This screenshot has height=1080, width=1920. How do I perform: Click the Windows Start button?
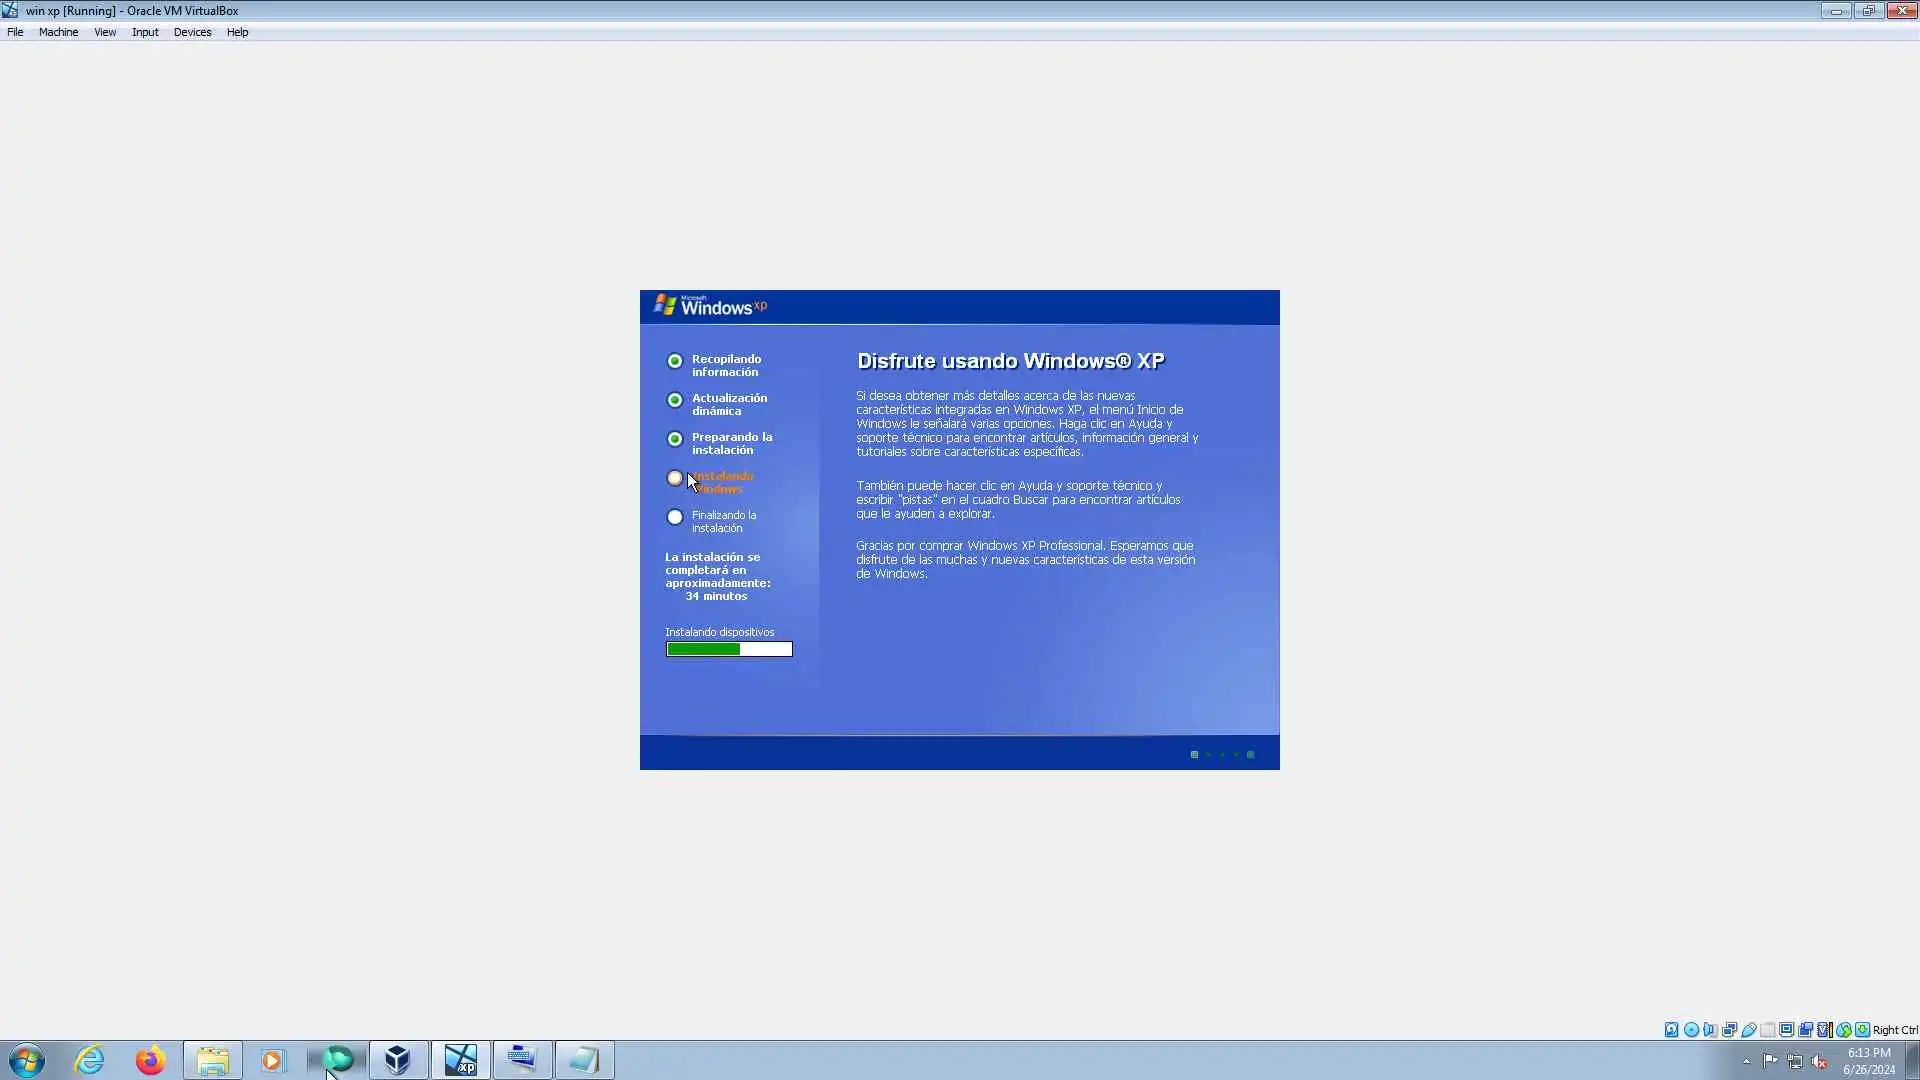click(27, 1060)
